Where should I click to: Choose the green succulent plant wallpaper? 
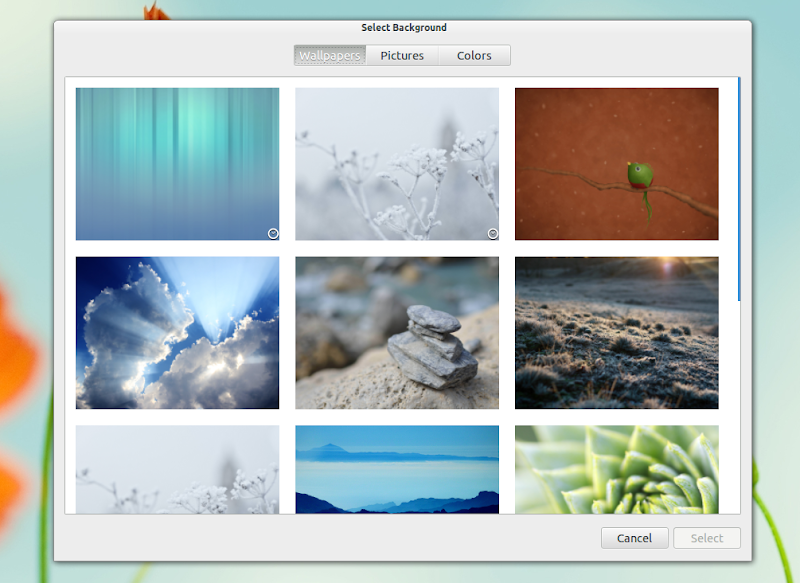(x=616, y=469)
